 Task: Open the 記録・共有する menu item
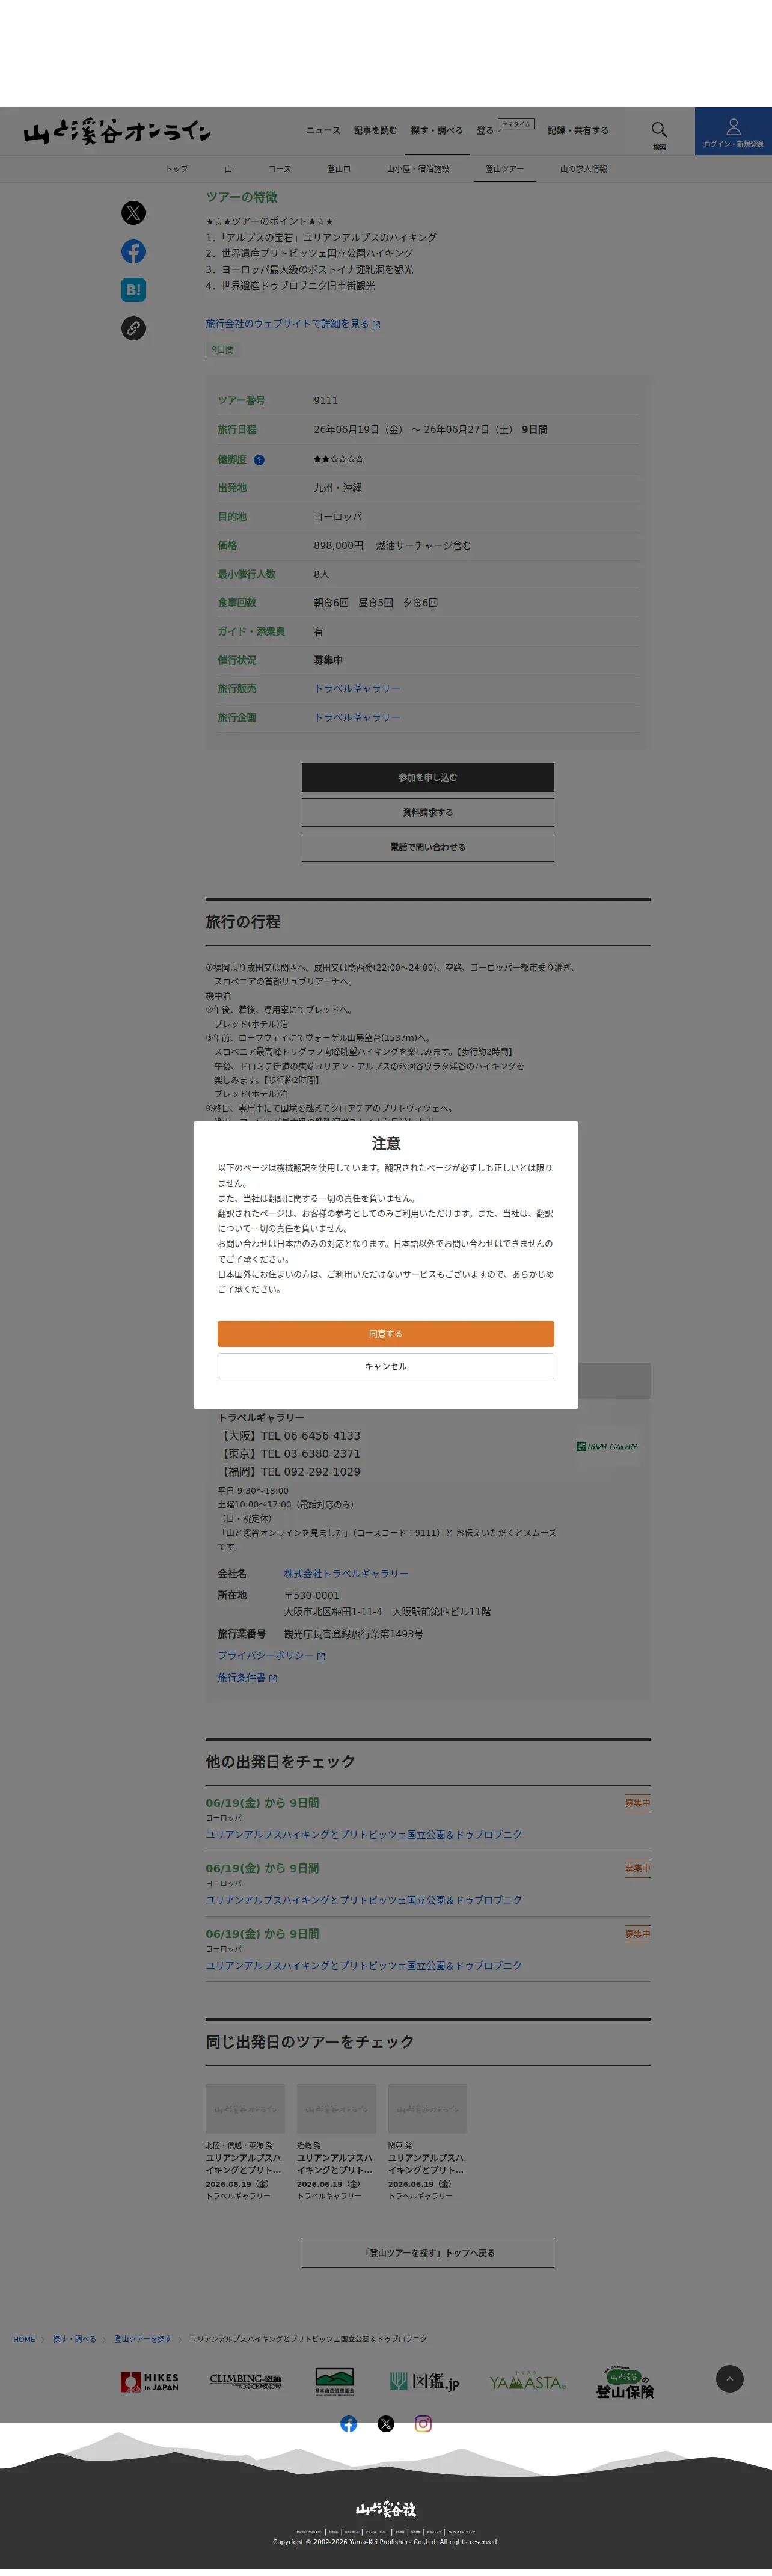tap(578, 130)
